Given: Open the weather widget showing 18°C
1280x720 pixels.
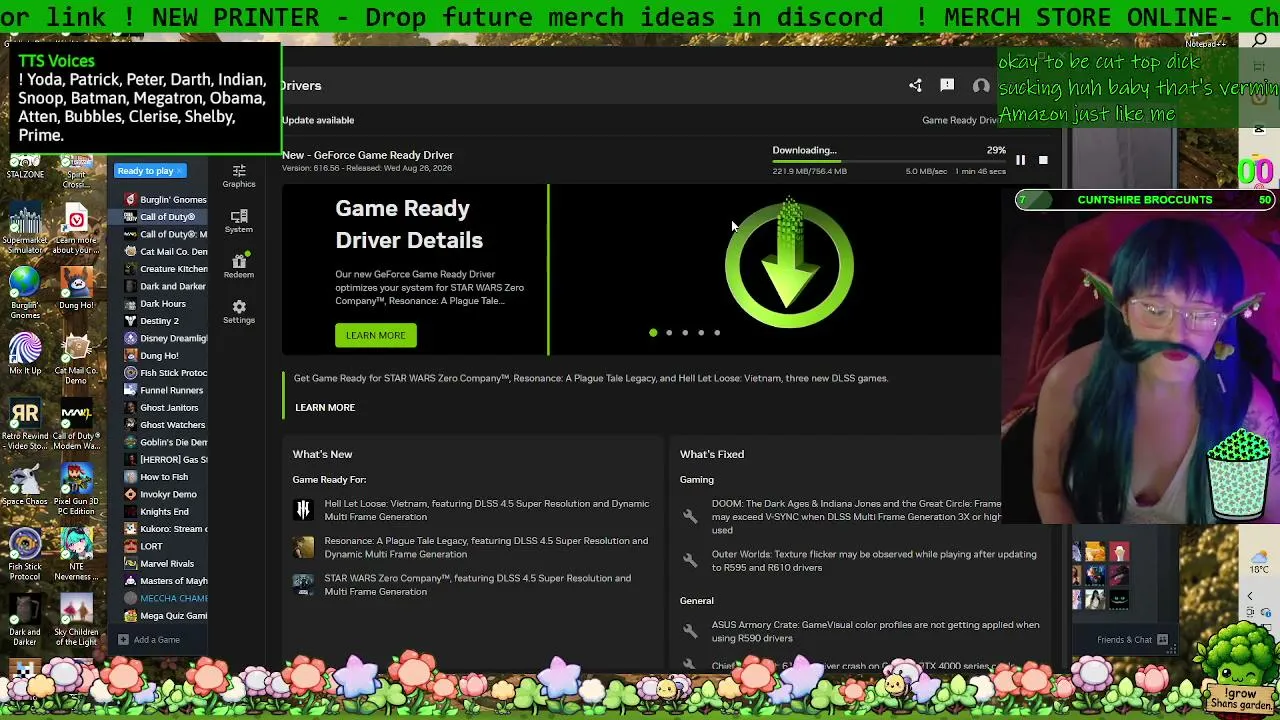Looking at the screenshot, I should (x=1258, y=563).
